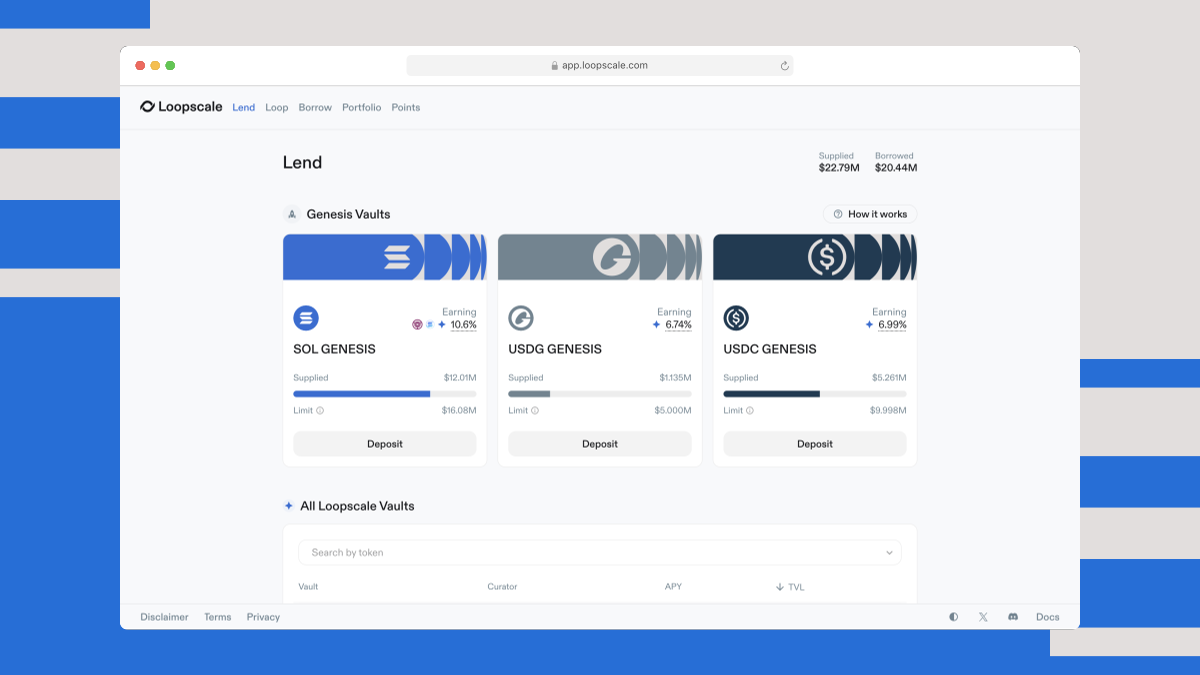Open the X (Twitter) icon in footer
1200x675 pixels.
[983, 617]
